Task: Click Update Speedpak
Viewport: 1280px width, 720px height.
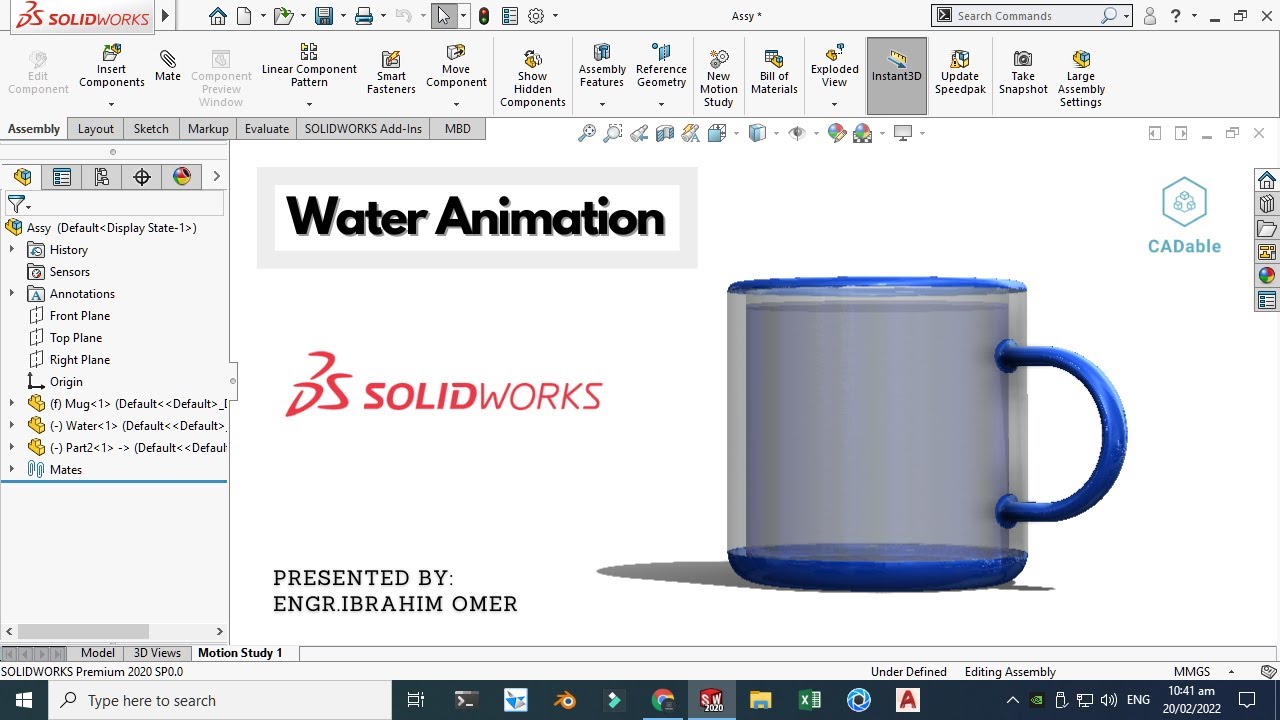Action: [x=960, y=72]
